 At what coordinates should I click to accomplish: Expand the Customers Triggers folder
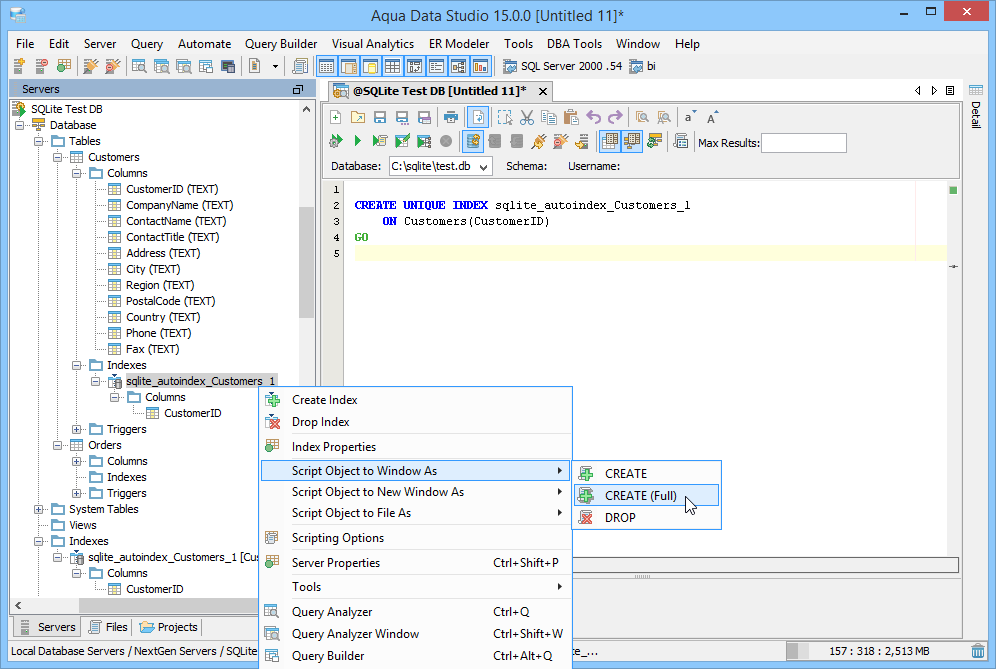click(76, 429)
